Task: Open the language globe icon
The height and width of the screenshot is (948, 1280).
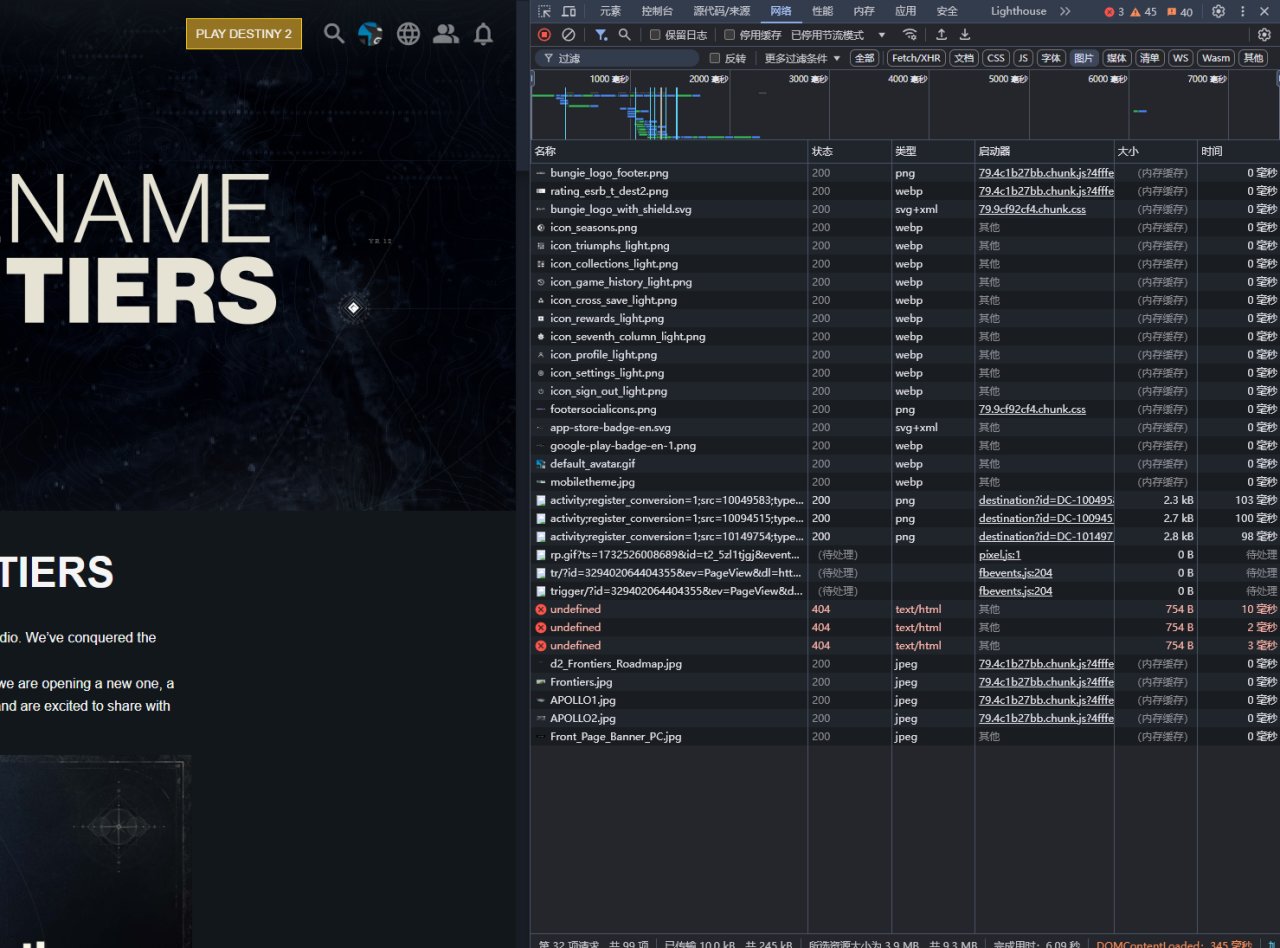Action: [408, 33]
